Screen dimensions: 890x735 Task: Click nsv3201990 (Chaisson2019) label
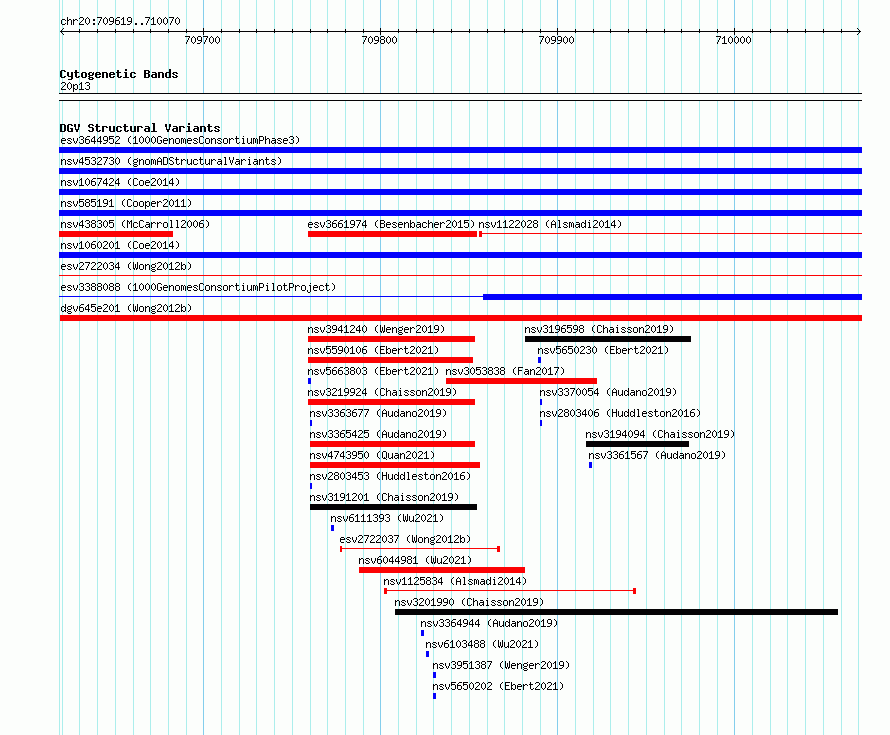click(x=469, y=602)
